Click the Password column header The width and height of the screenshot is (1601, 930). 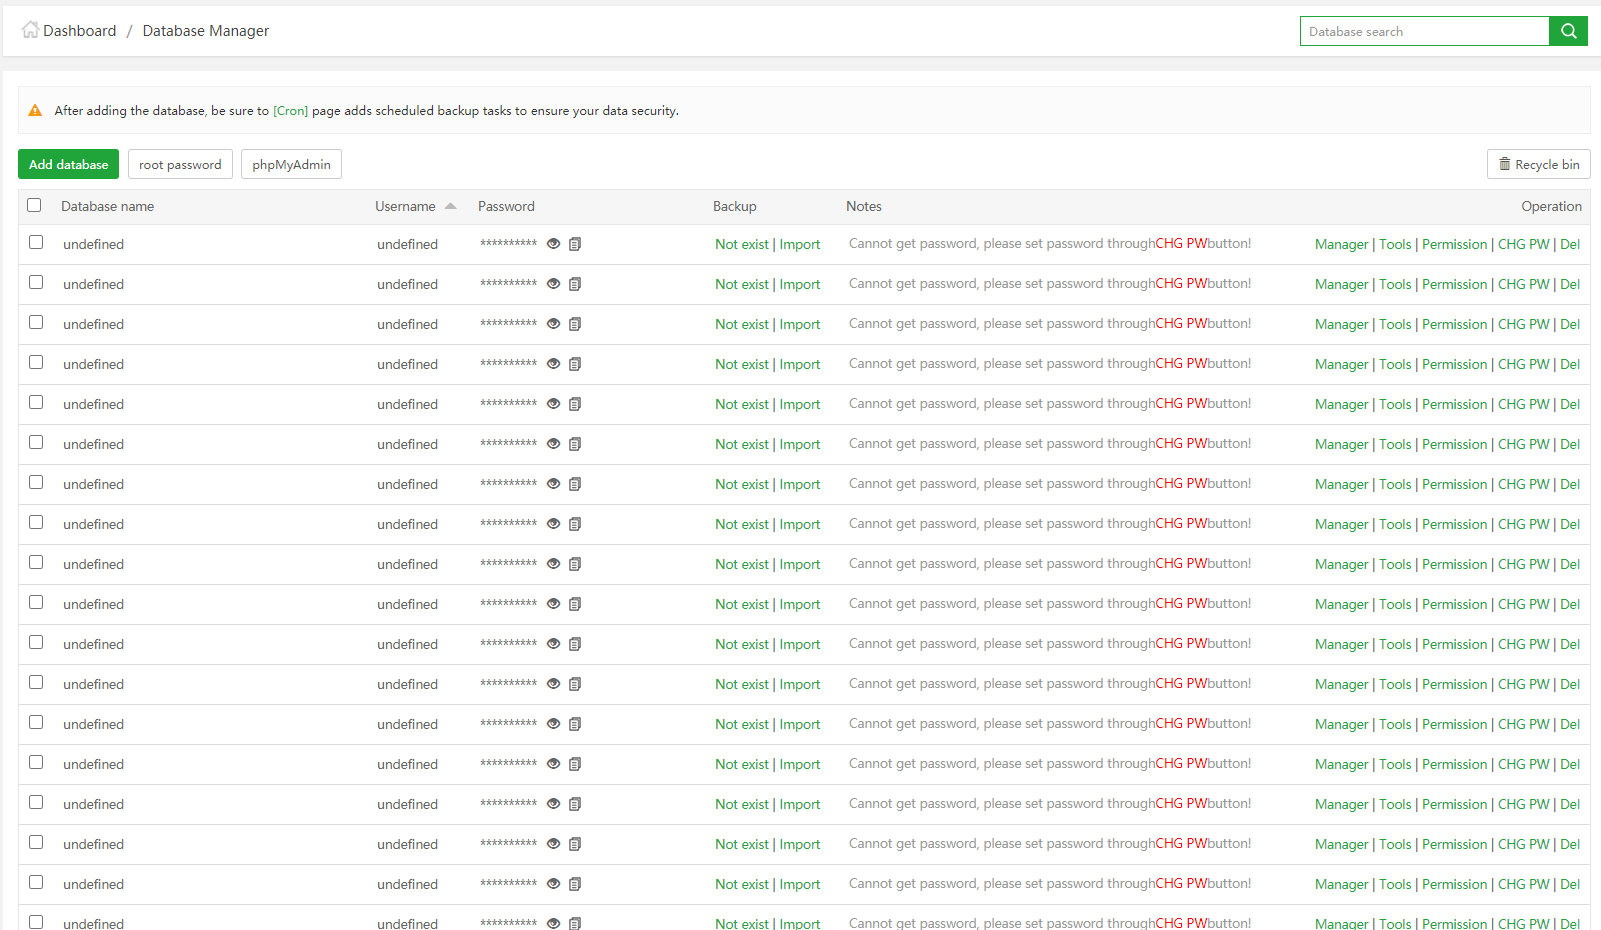(506, 207)
